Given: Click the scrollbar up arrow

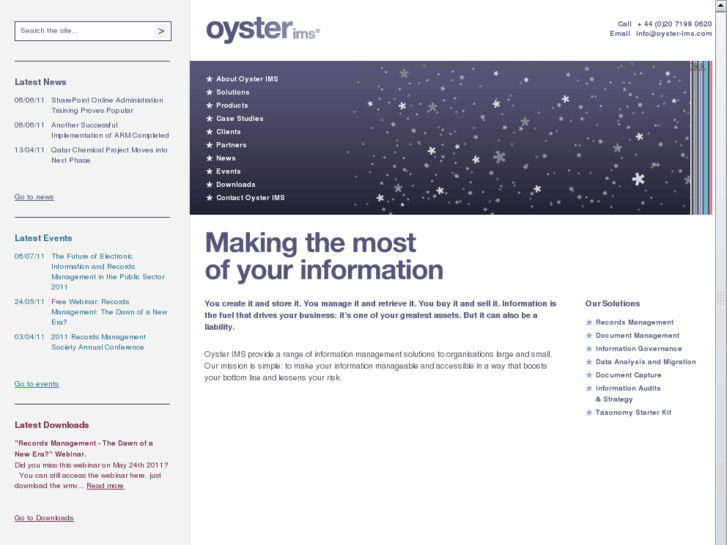Looking at the screenshot, I should pyautogui.click(x=721, y=5).
